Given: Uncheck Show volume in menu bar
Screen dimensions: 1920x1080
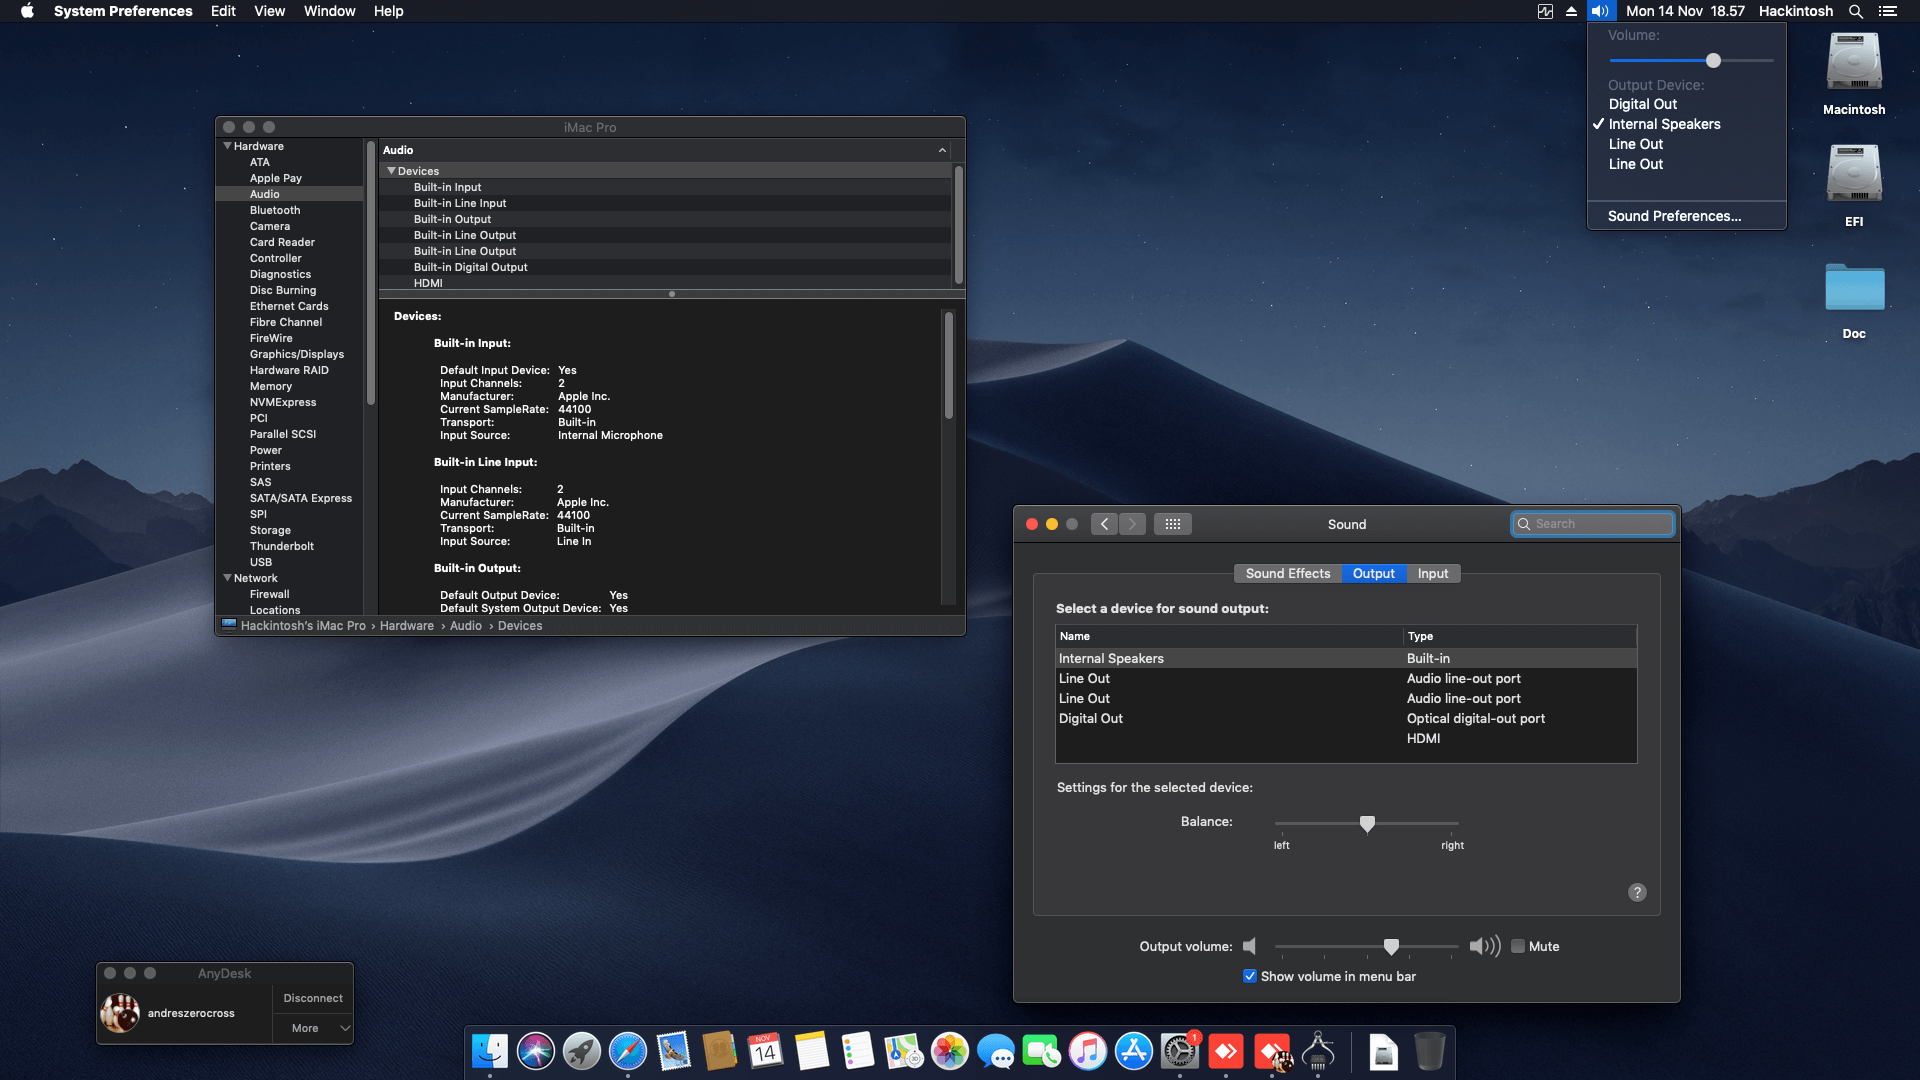Looking at the screenshot, I should 1250,976.
